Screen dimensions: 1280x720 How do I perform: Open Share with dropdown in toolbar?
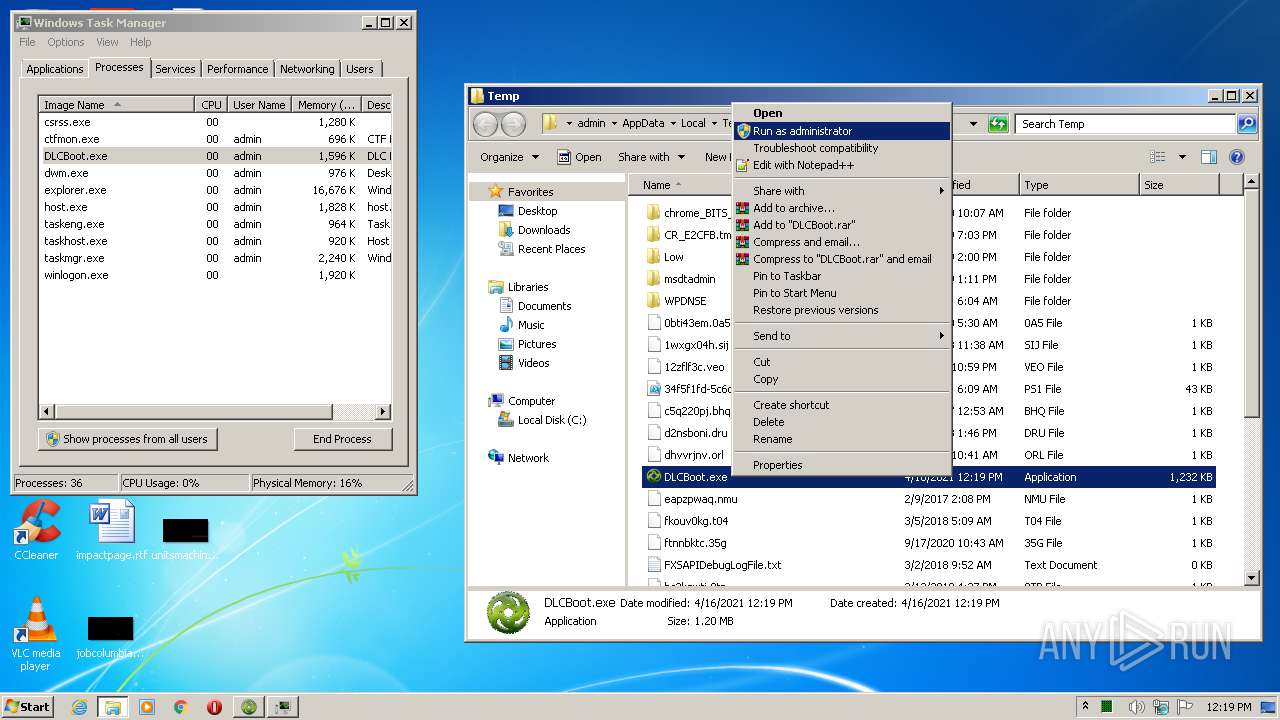[x=651, y=157]
